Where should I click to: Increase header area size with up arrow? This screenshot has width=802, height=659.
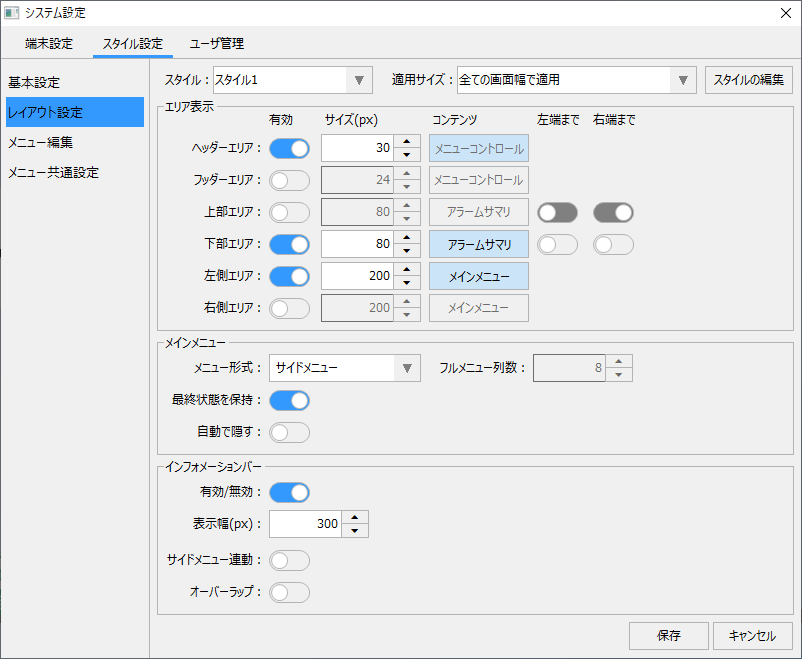406,142
